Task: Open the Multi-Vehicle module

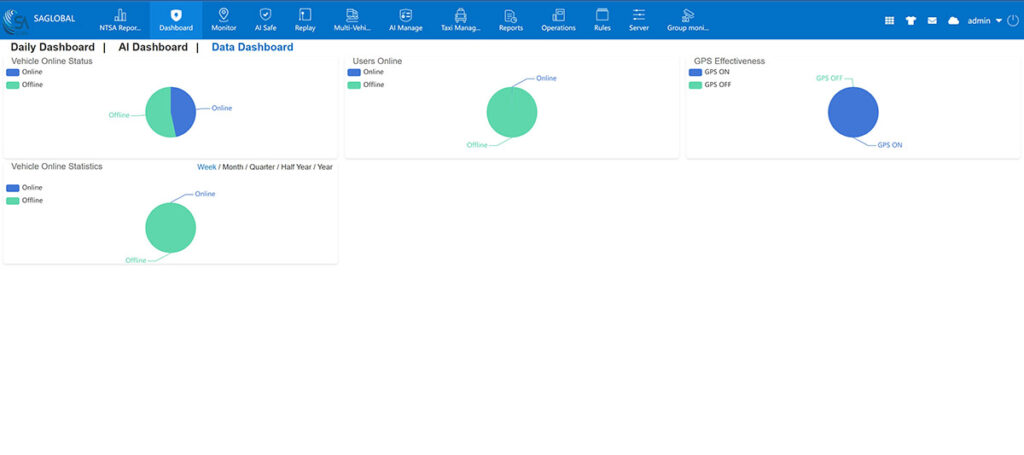Action: pyautogui.click(x=352, y=20)
